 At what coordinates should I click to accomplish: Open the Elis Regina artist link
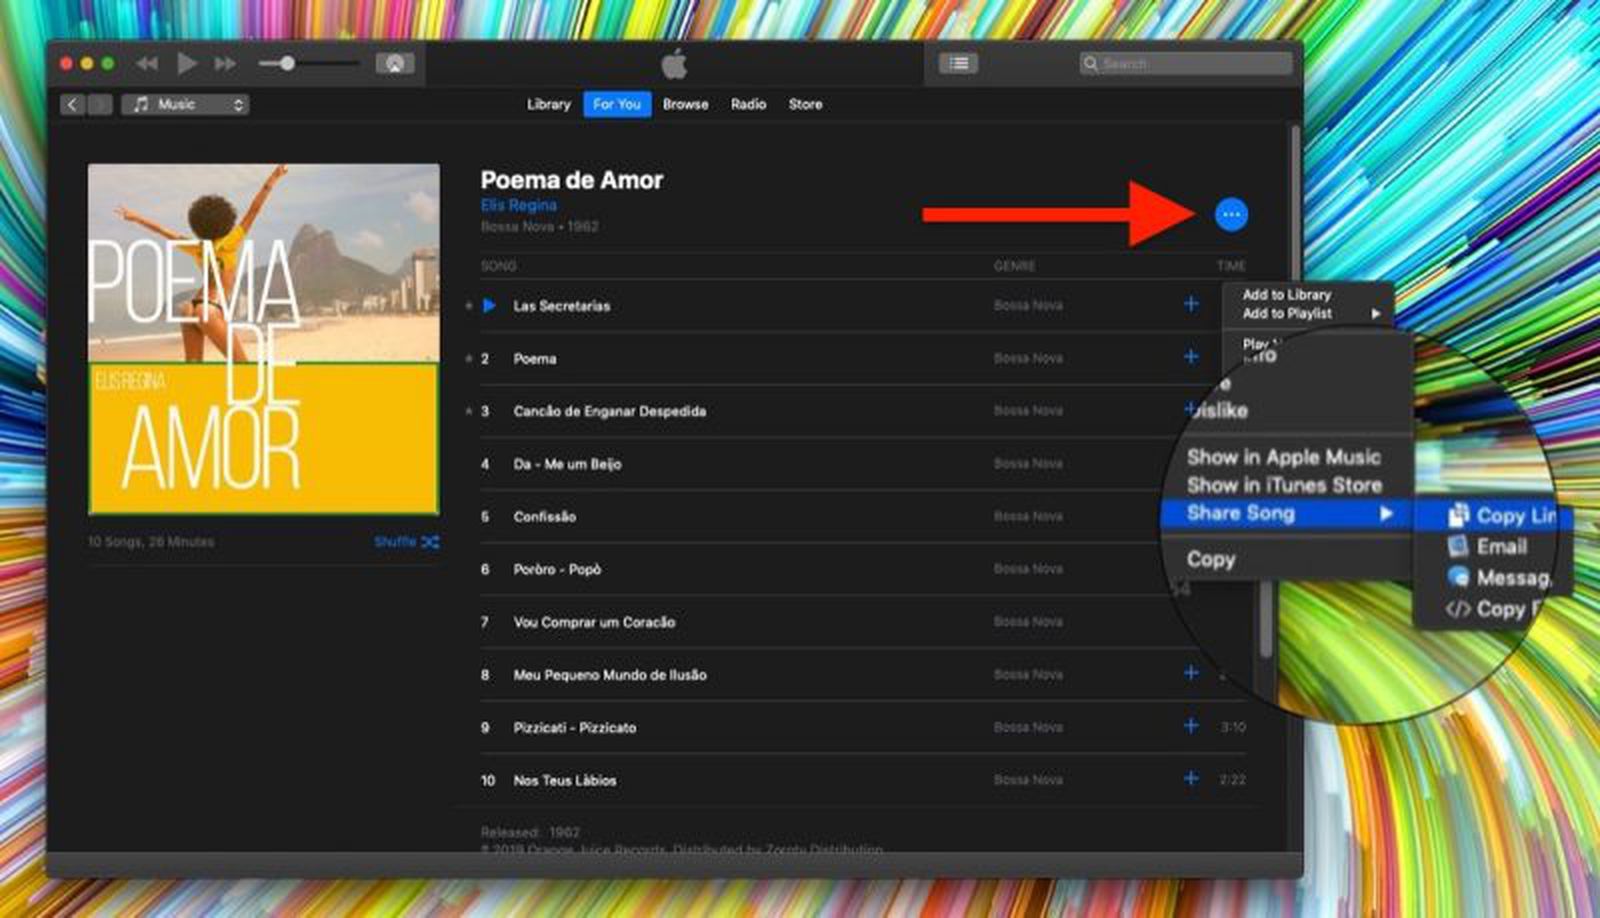tap(518, 205)
